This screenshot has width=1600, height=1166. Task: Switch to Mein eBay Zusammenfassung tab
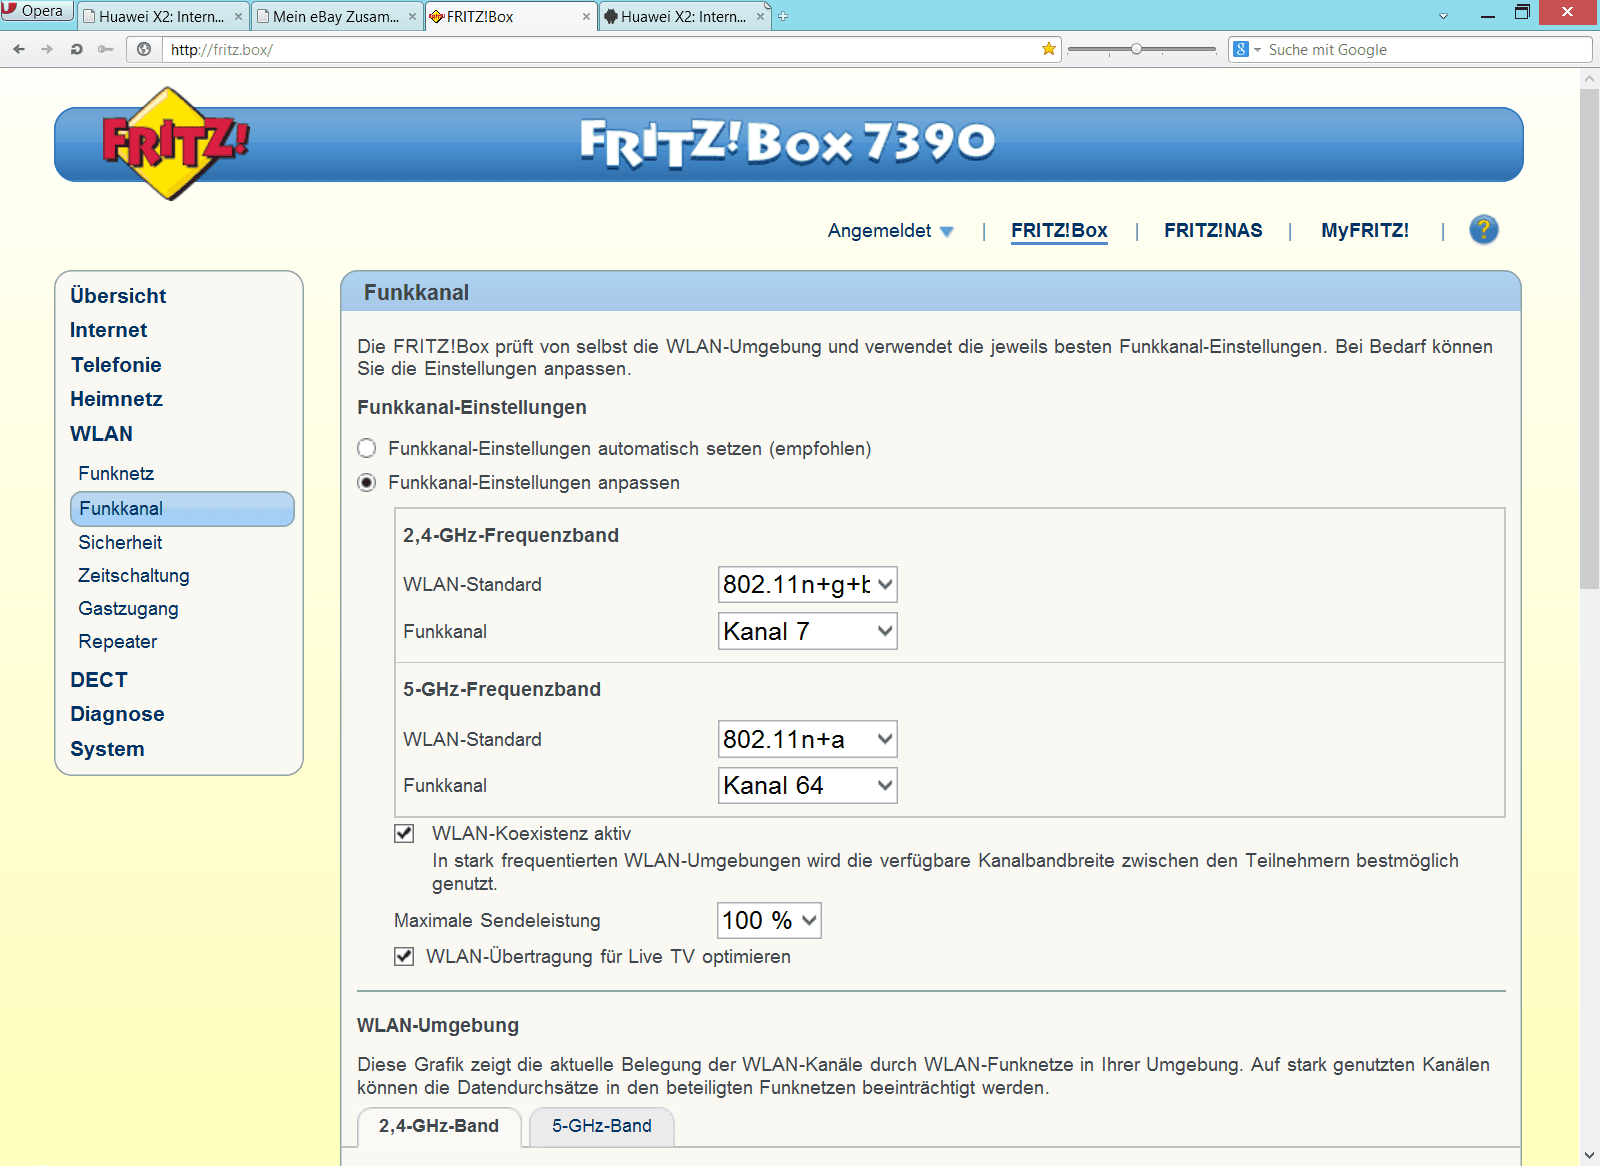click(336, 16)
